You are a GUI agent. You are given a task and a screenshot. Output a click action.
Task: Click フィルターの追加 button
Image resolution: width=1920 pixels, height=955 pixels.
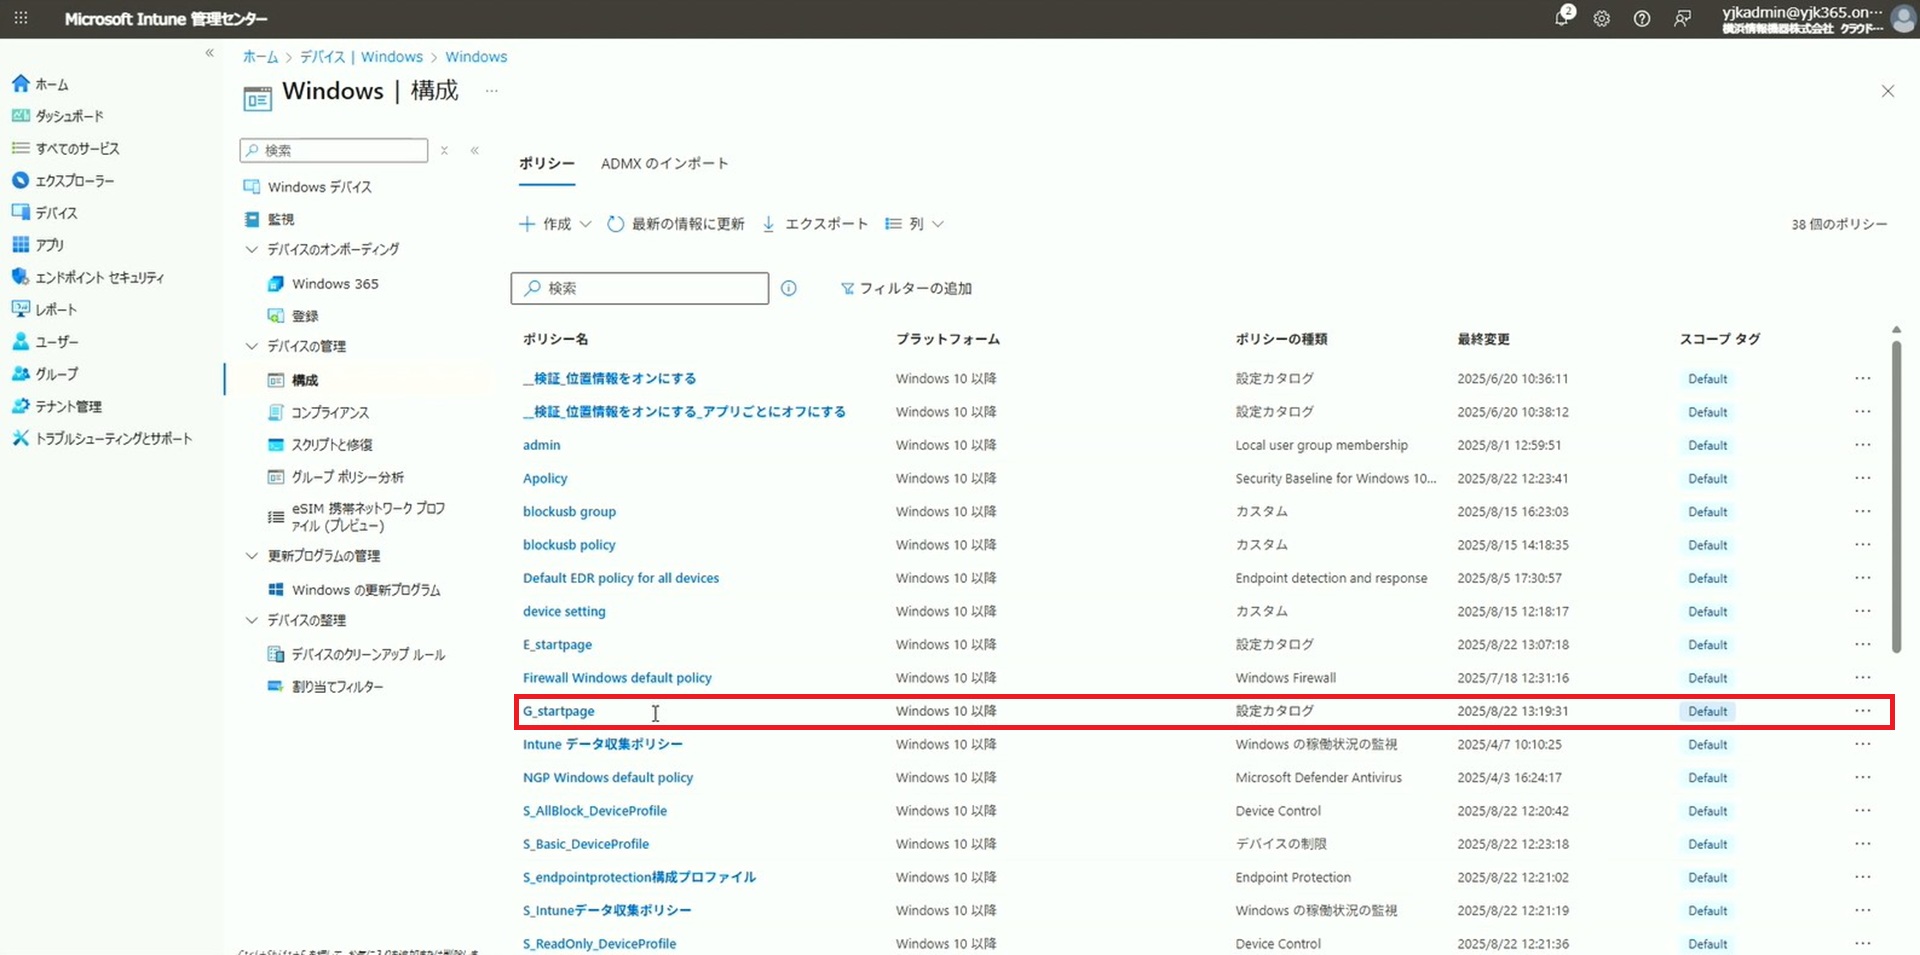click(x=906, y=288)
